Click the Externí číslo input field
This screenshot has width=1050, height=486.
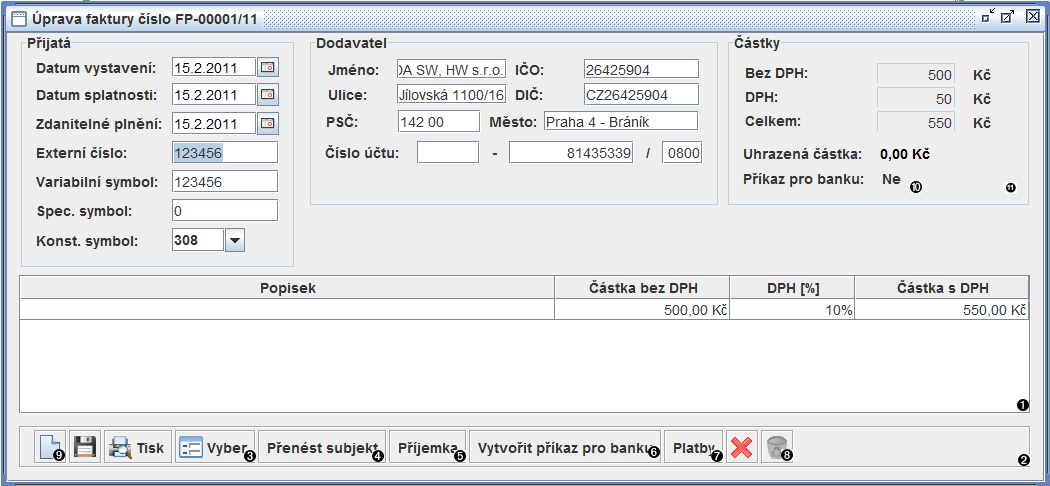tap(224, 153)
